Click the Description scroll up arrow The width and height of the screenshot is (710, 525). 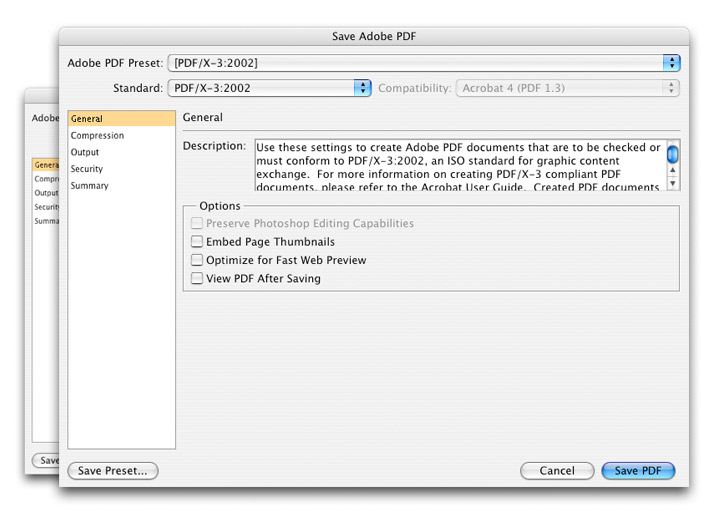(673, 170)
